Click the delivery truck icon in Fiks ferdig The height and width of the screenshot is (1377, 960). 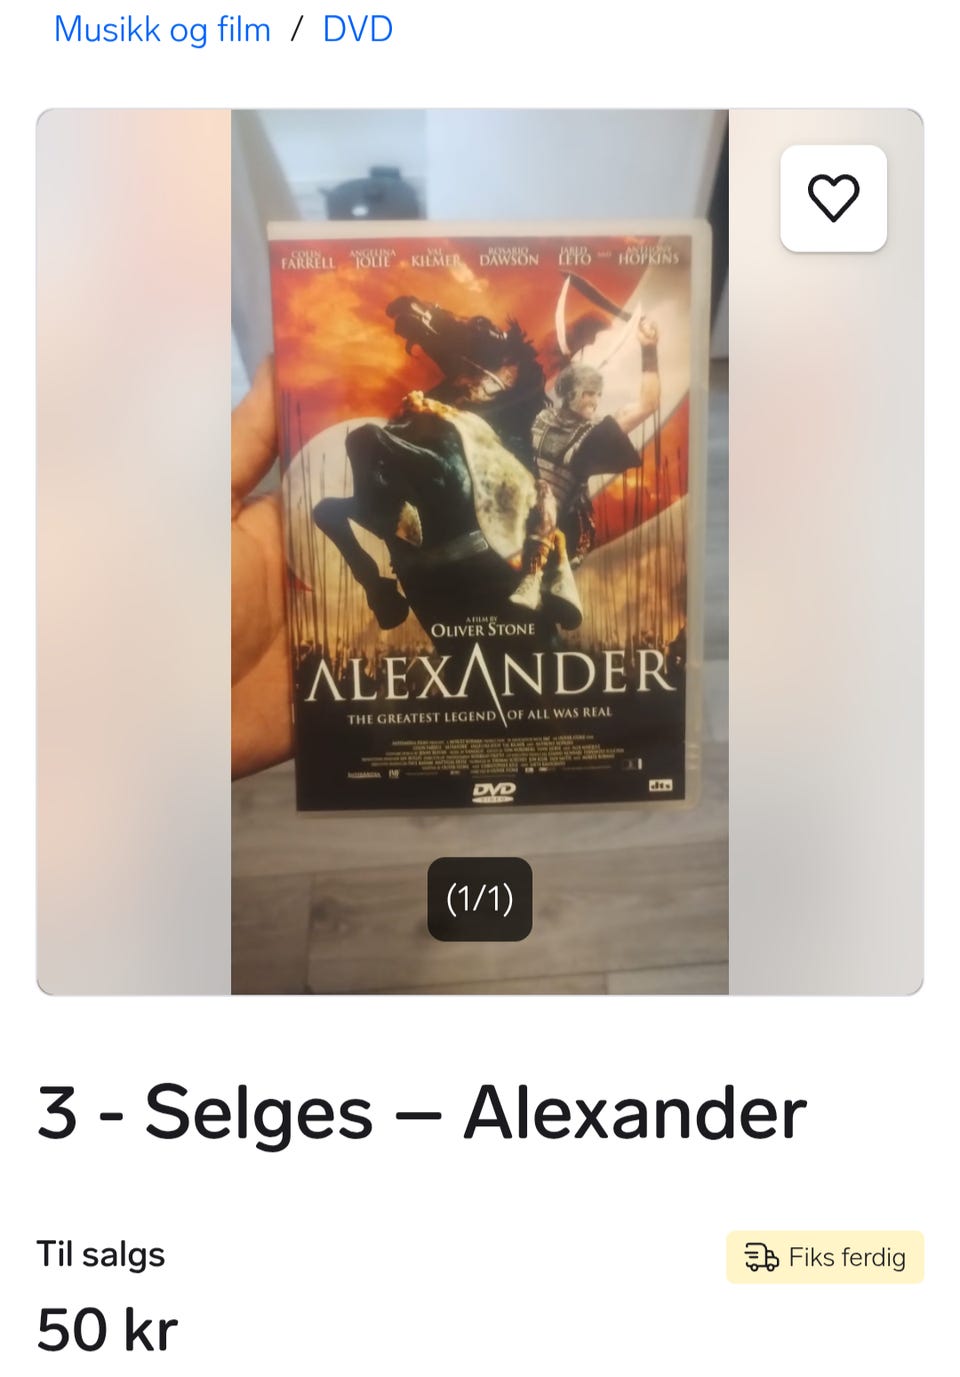pos(761,1257)
